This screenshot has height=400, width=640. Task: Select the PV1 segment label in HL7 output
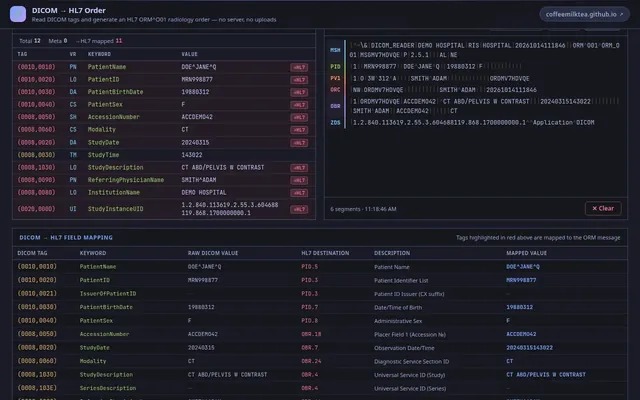335,78
